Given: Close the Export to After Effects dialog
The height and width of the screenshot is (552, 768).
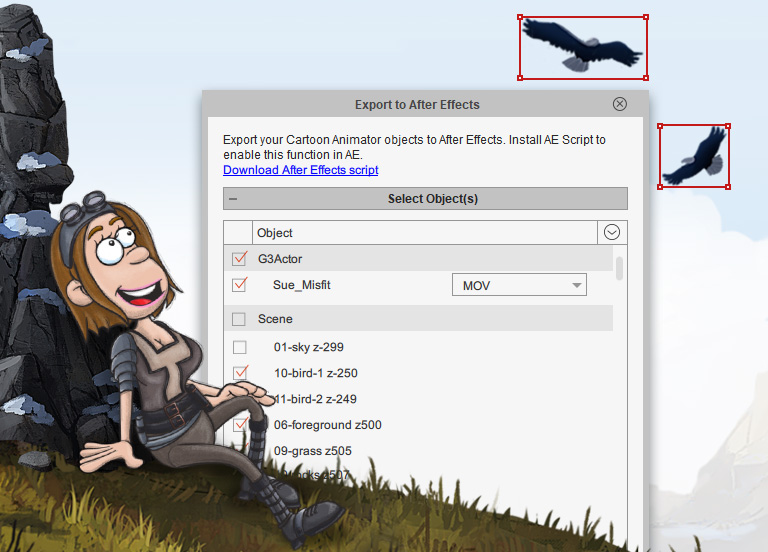Looking at the screenshot, I should point(620,104).
